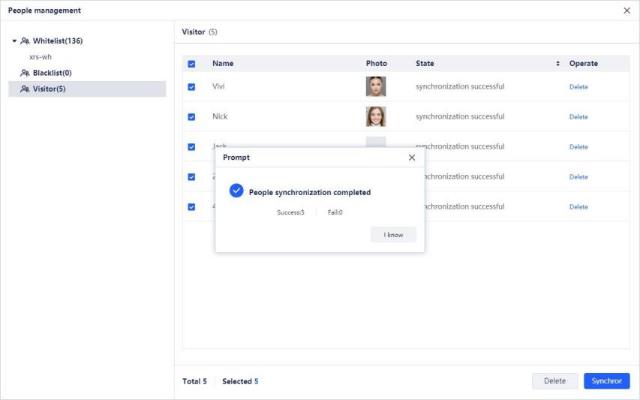This screenshot has width=640, height=400.
Task: Click the Blacklist group people icon
Action: click(x=25, y=73)
